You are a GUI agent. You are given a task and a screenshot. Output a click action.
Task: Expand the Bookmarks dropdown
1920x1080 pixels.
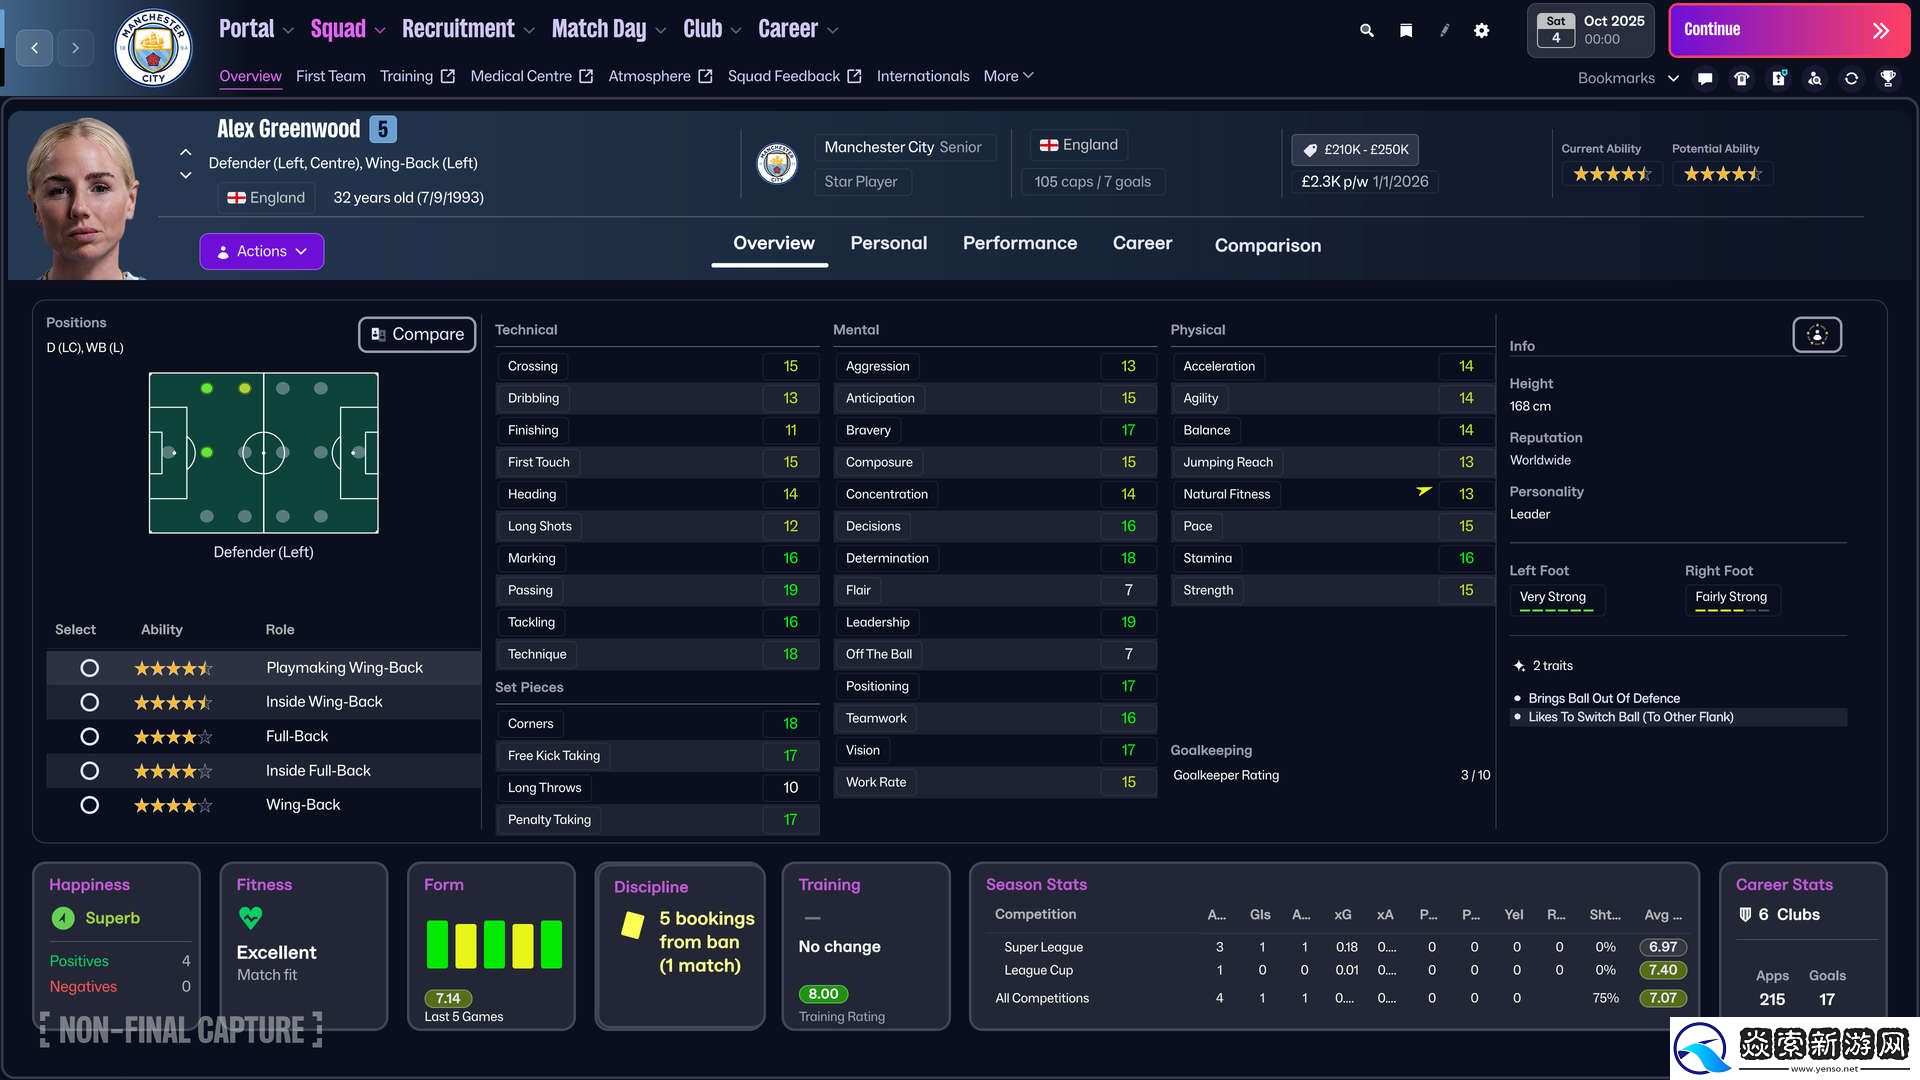click(x=1628, y=78)
